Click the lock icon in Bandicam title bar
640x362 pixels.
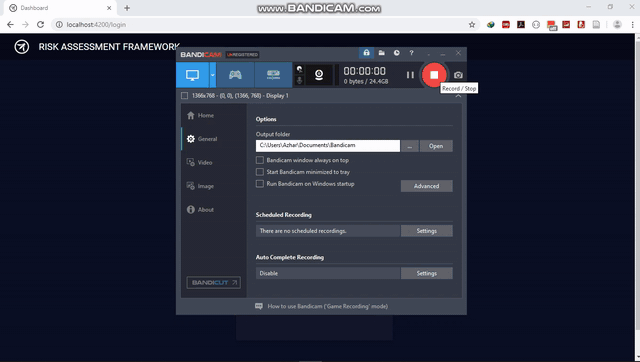point(366,53)
